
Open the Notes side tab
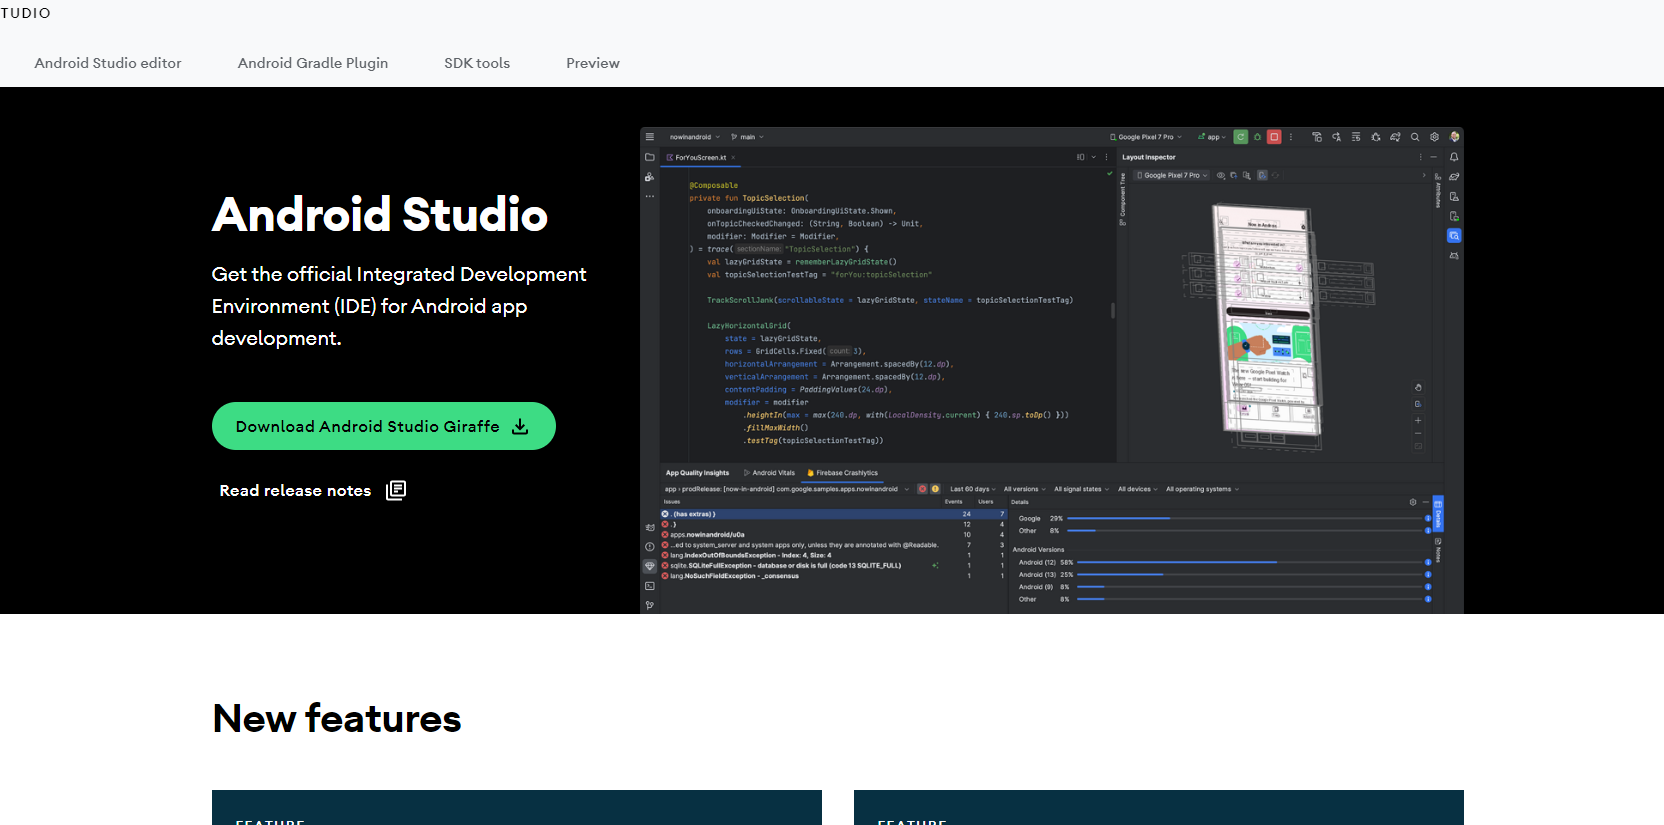pyautogui.click(x=1438, y=549)
